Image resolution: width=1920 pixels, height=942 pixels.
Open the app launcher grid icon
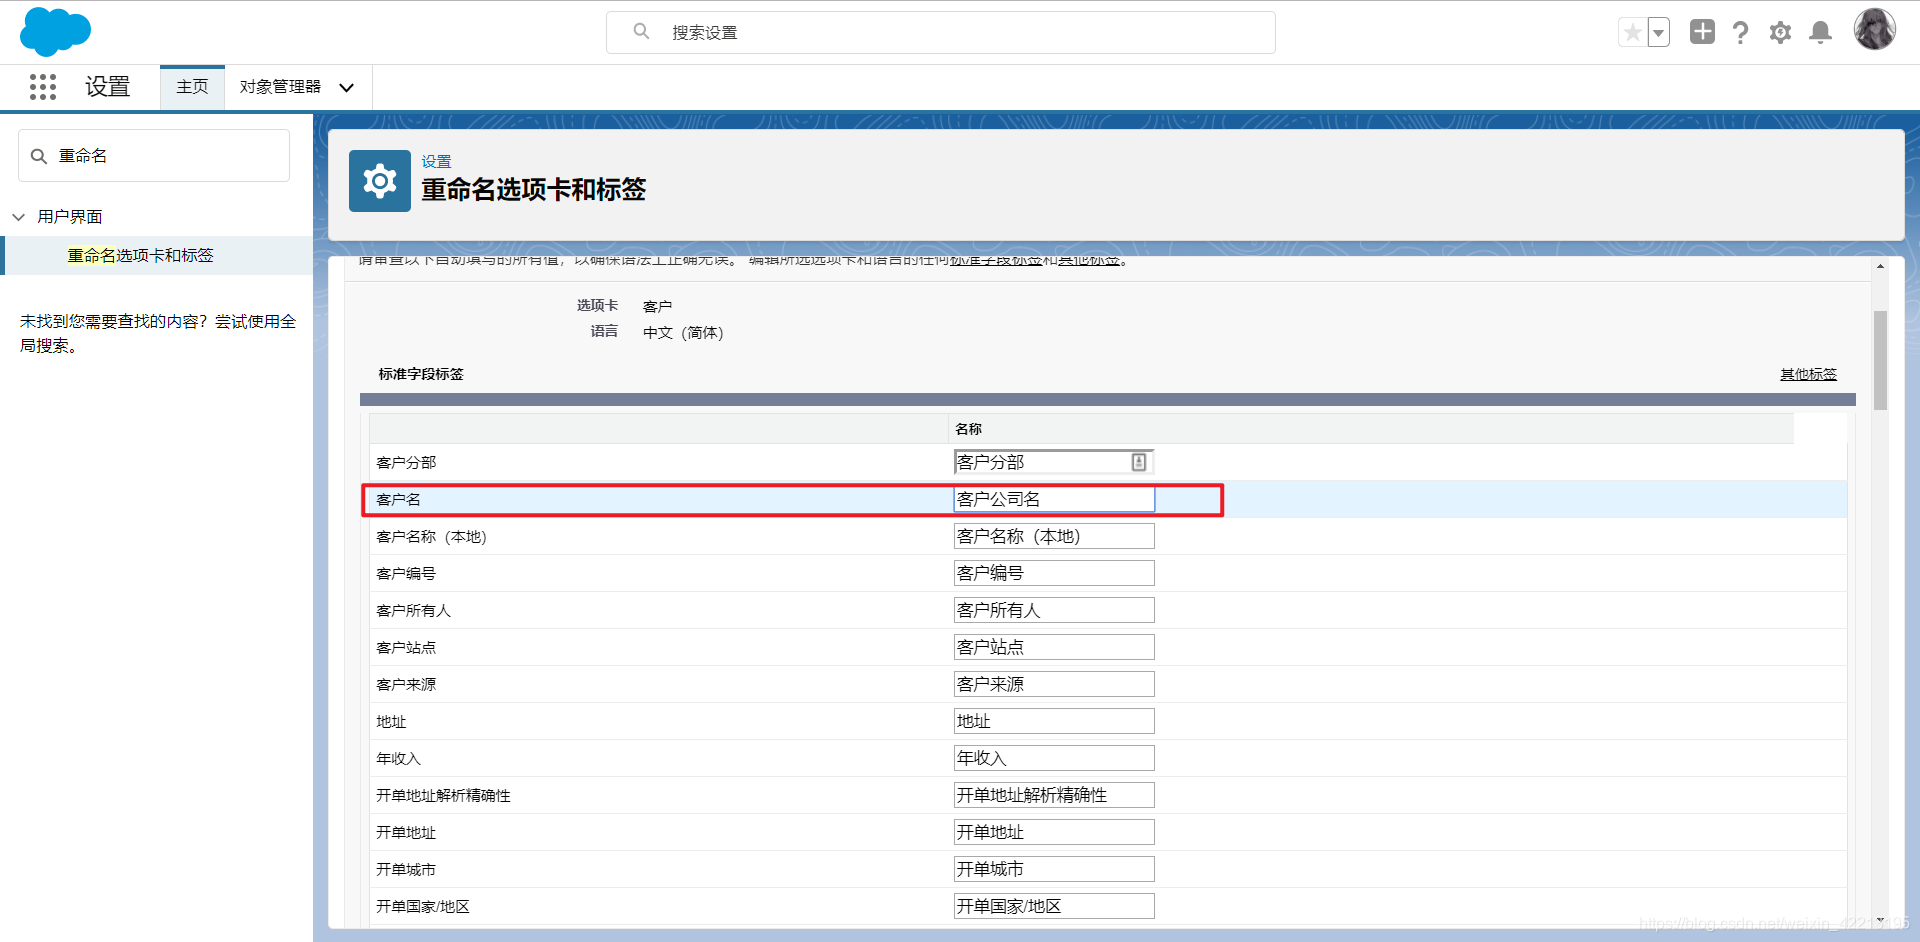[x=43, y=87]
